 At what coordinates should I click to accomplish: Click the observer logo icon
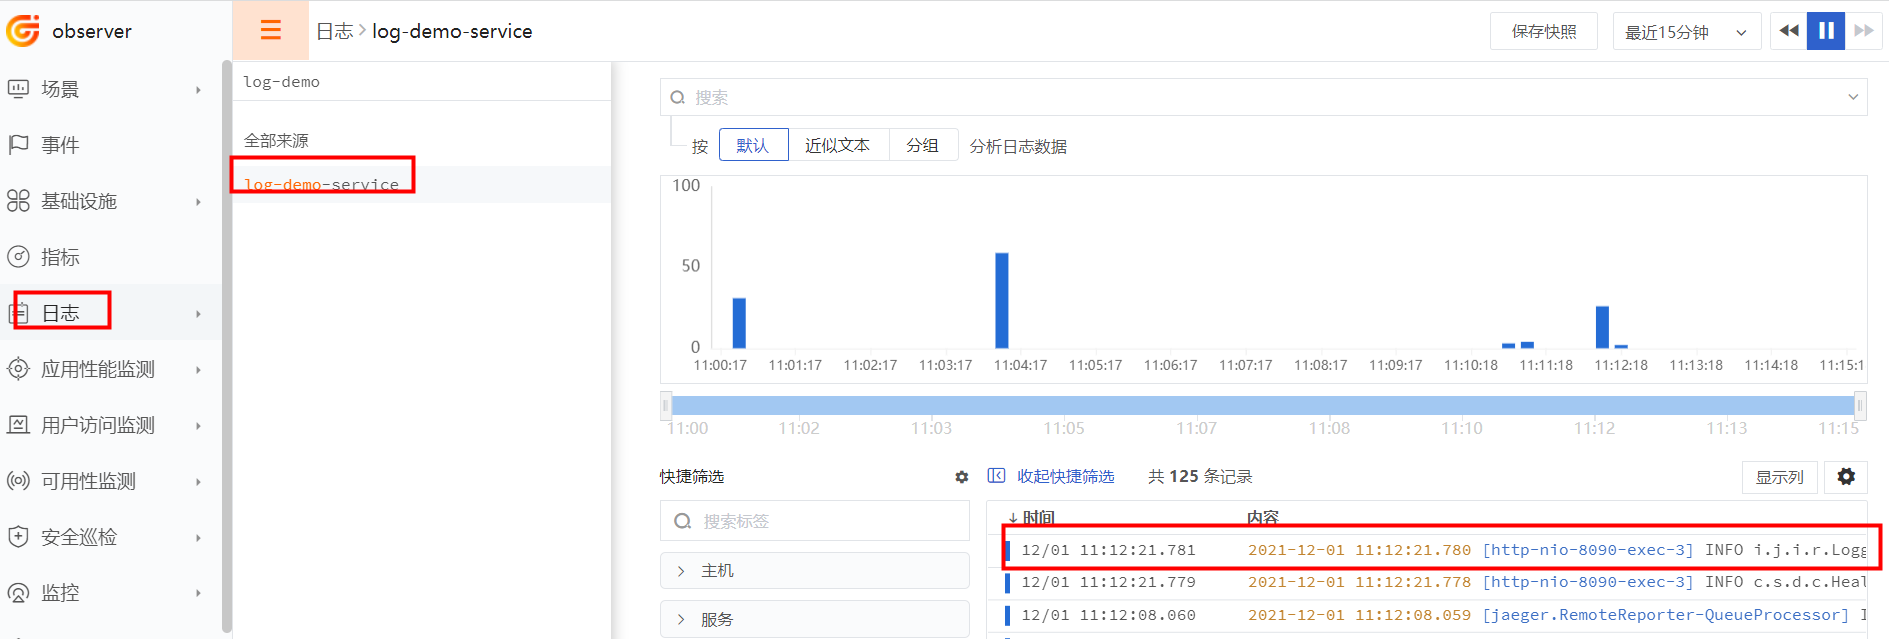[x=23, y=31]
